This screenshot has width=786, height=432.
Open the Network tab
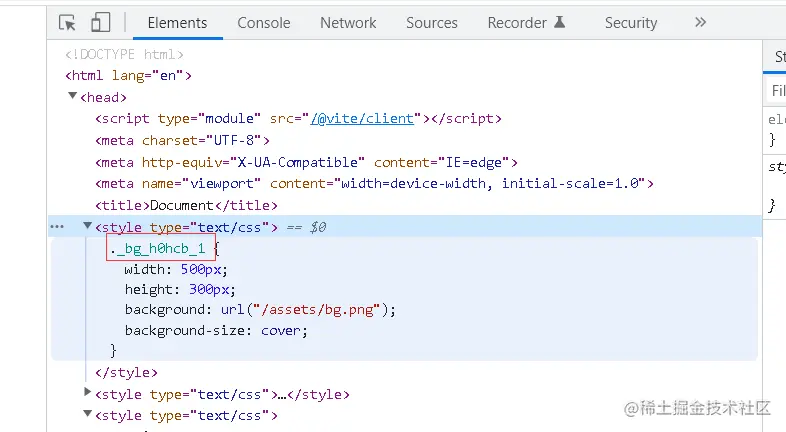tap(348, 22)
